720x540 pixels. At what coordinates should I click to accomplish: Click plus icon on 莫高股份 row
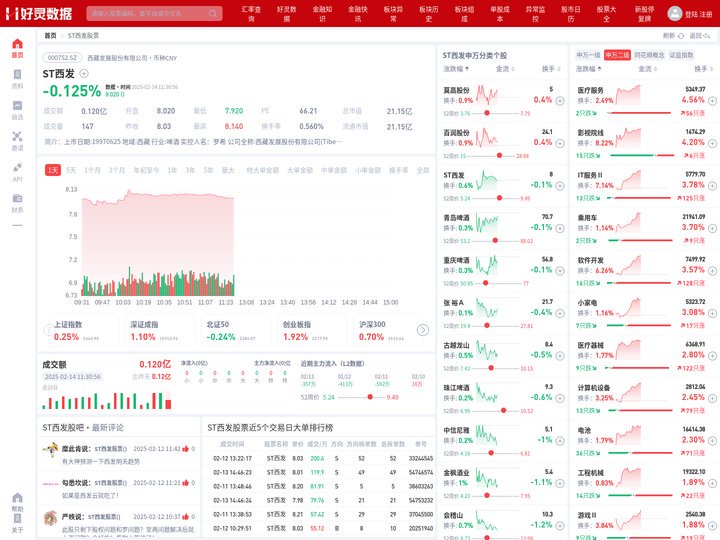(x=560, y=101)
